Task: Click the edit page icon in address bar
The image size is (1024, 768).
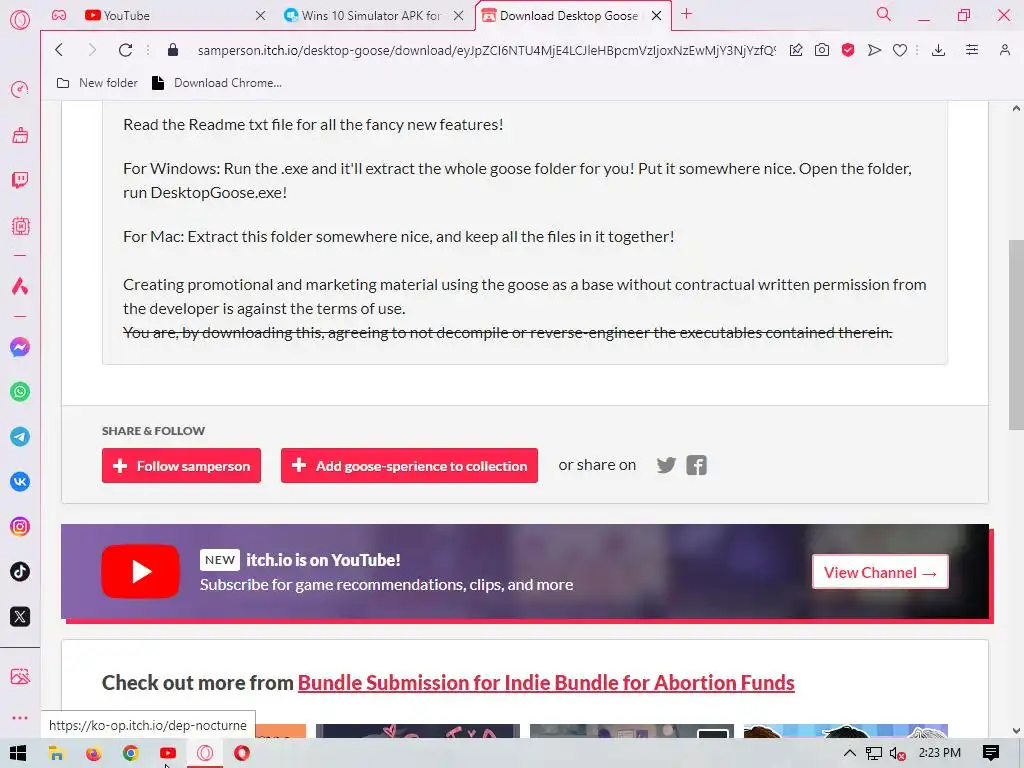Action: tap(796, 50)
